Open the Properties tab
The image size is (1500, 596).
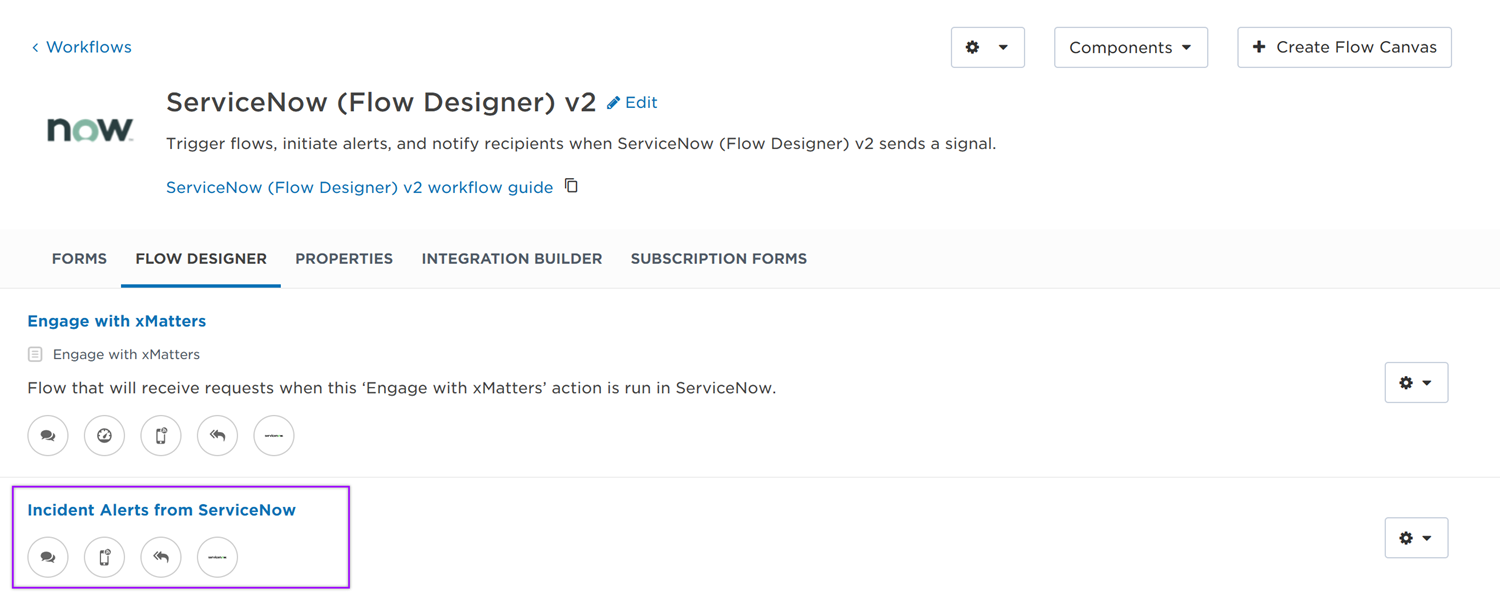344,259
